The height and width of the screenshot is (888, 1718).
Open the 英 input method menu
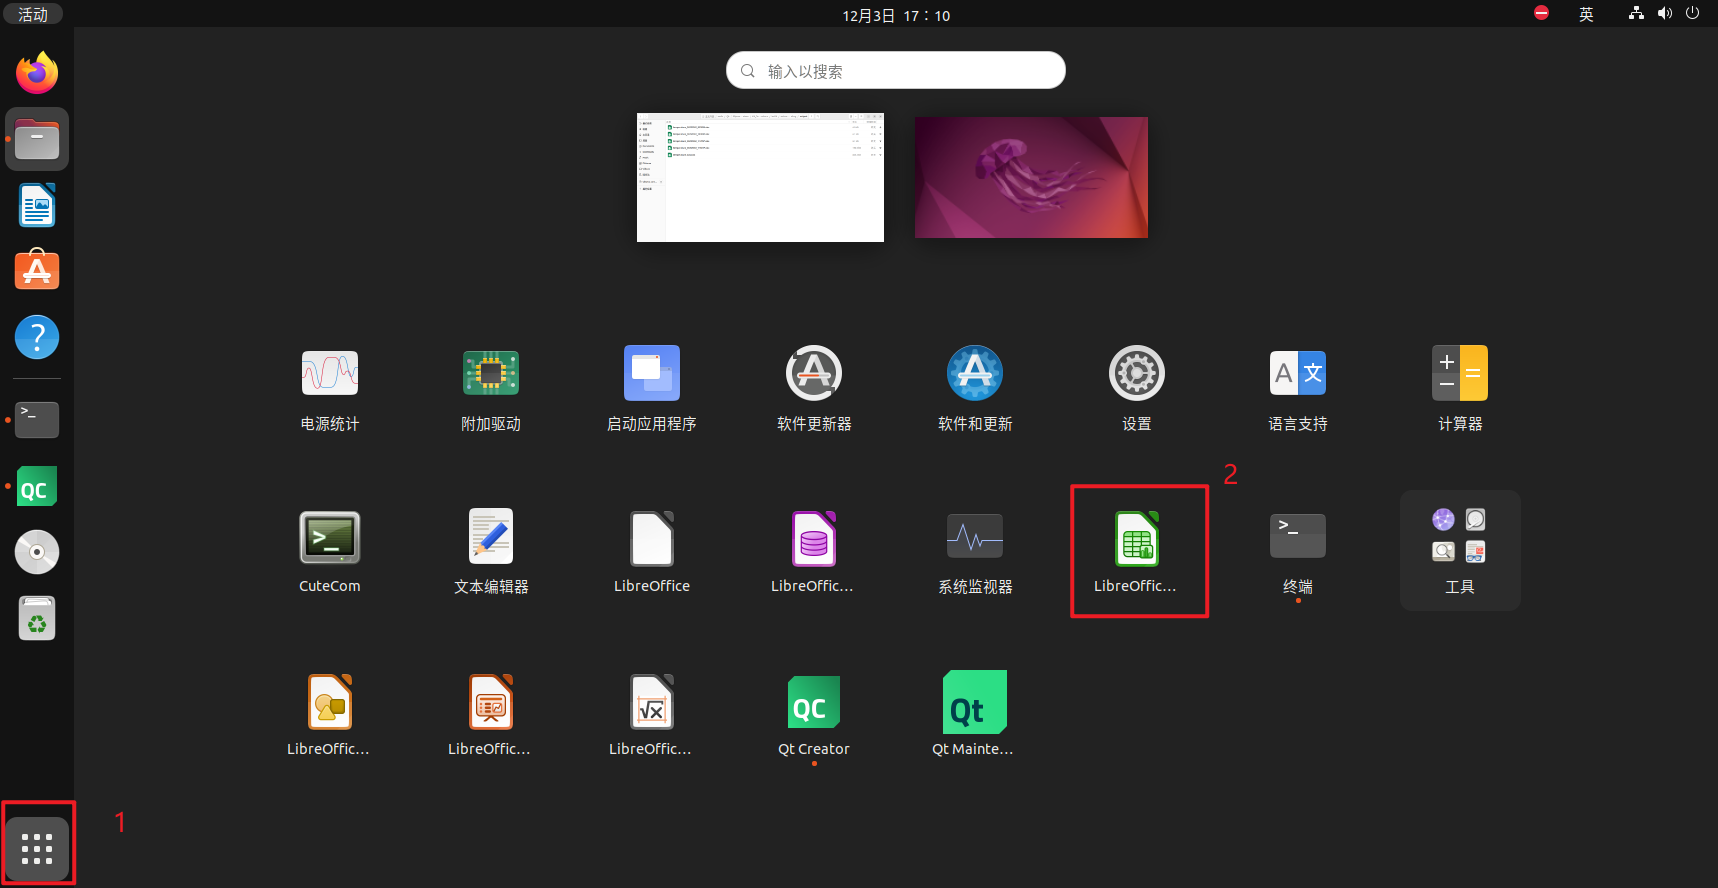point(1586,14)
